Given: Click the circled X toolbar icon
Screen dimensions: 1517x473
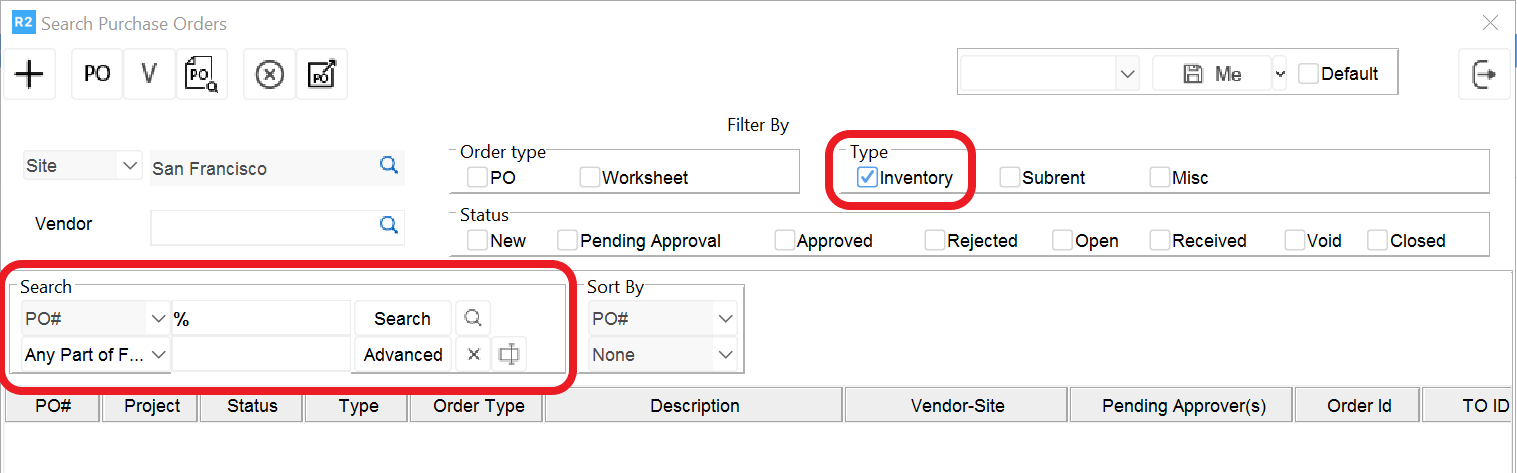Looking at the screenshot, I should tap(270, 74).
